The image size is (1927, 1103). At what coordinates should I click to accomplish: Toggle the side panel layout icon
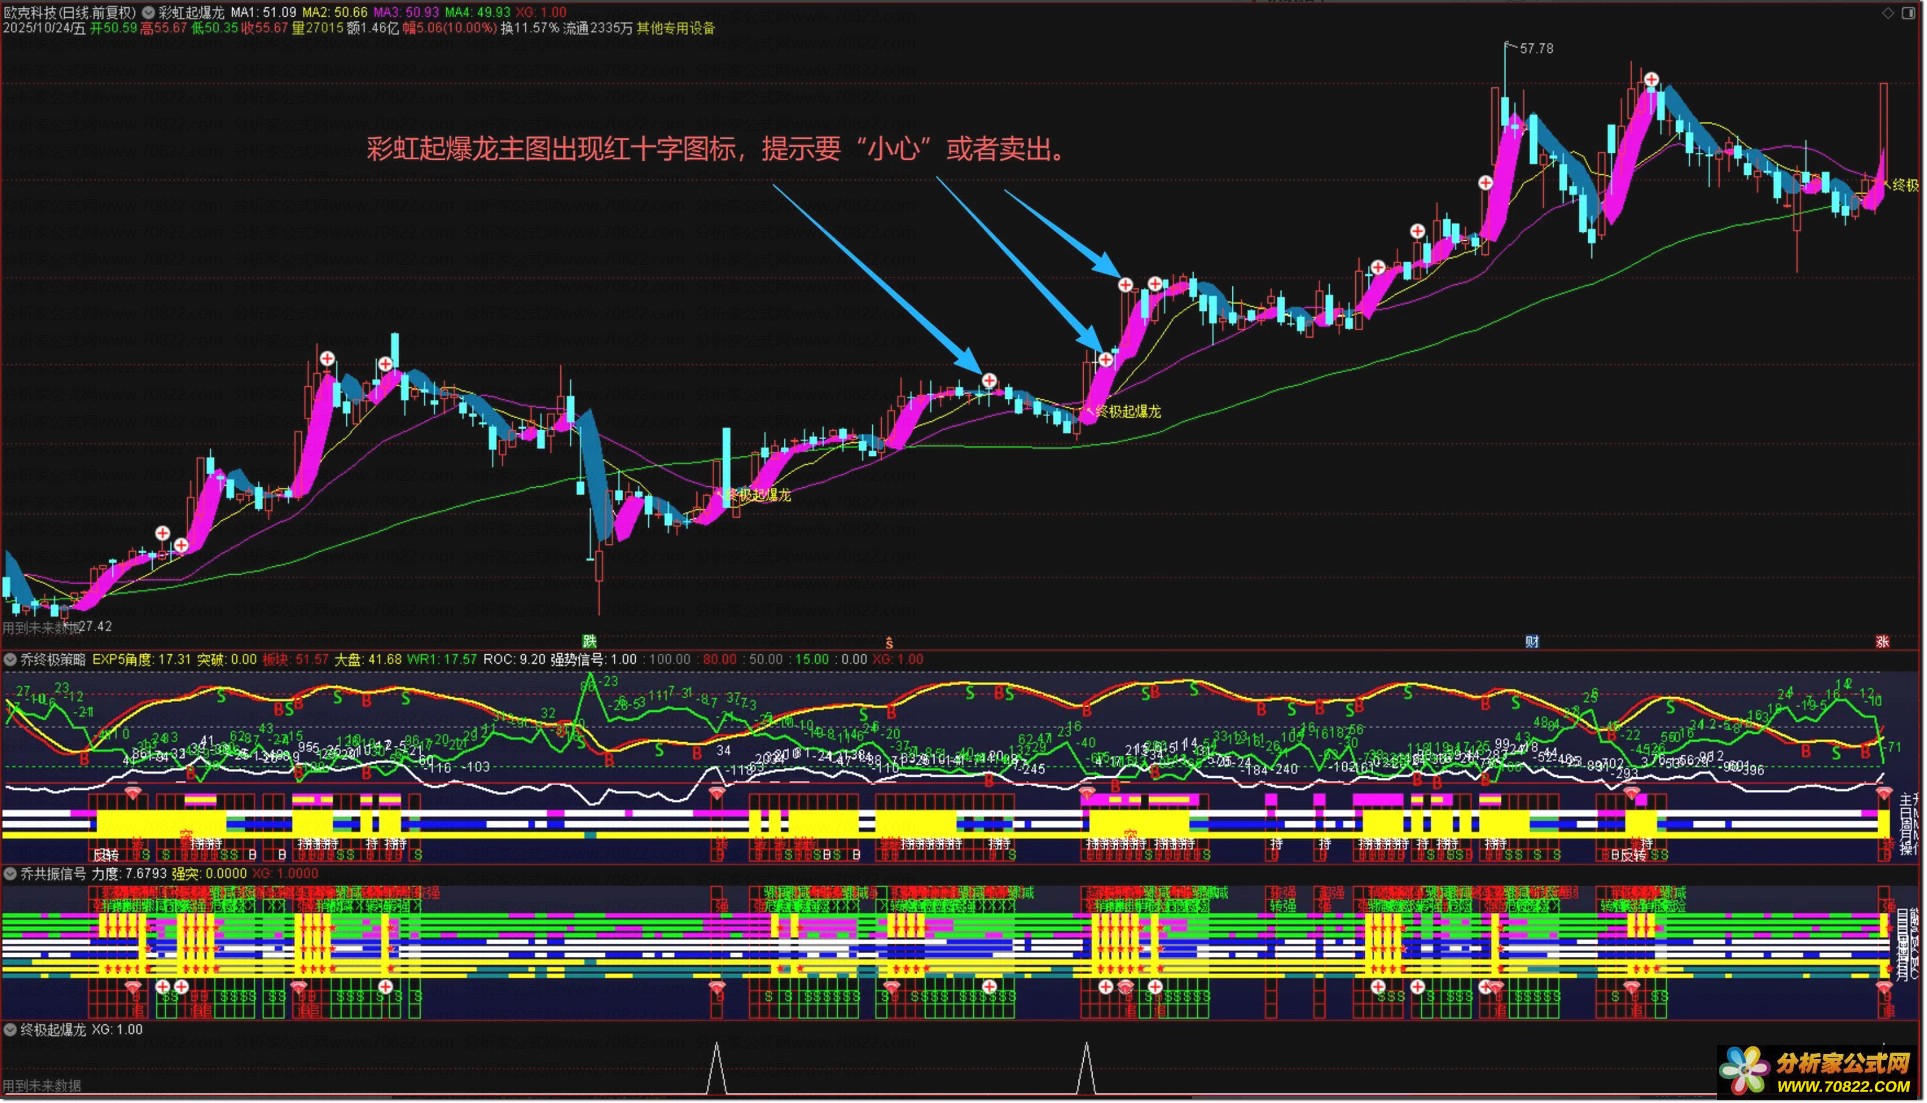tap(1908, 13)
